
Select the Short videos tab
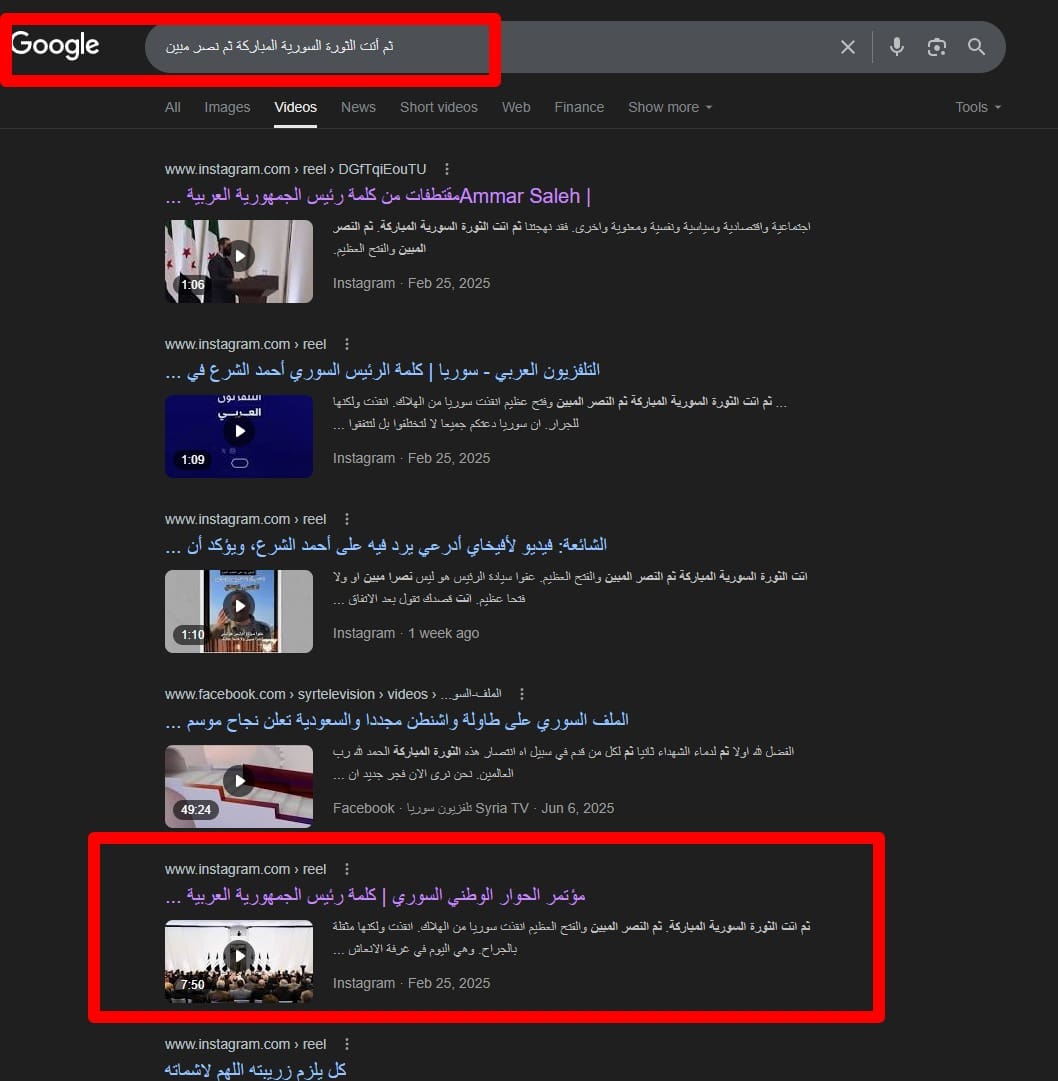438,108
